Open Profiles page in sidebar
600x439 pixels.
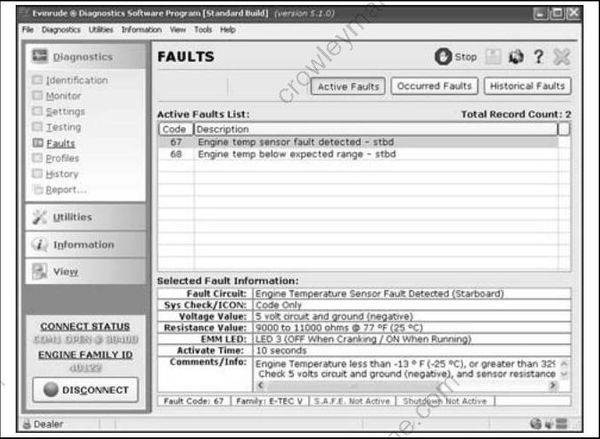click(x=62, y=158)
